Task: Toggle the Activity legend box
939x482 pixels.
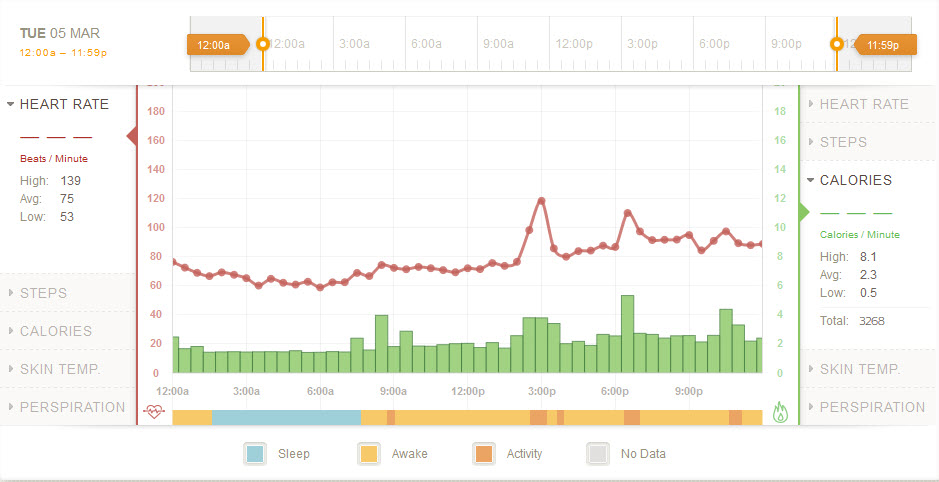Action: tap(484, 454)
